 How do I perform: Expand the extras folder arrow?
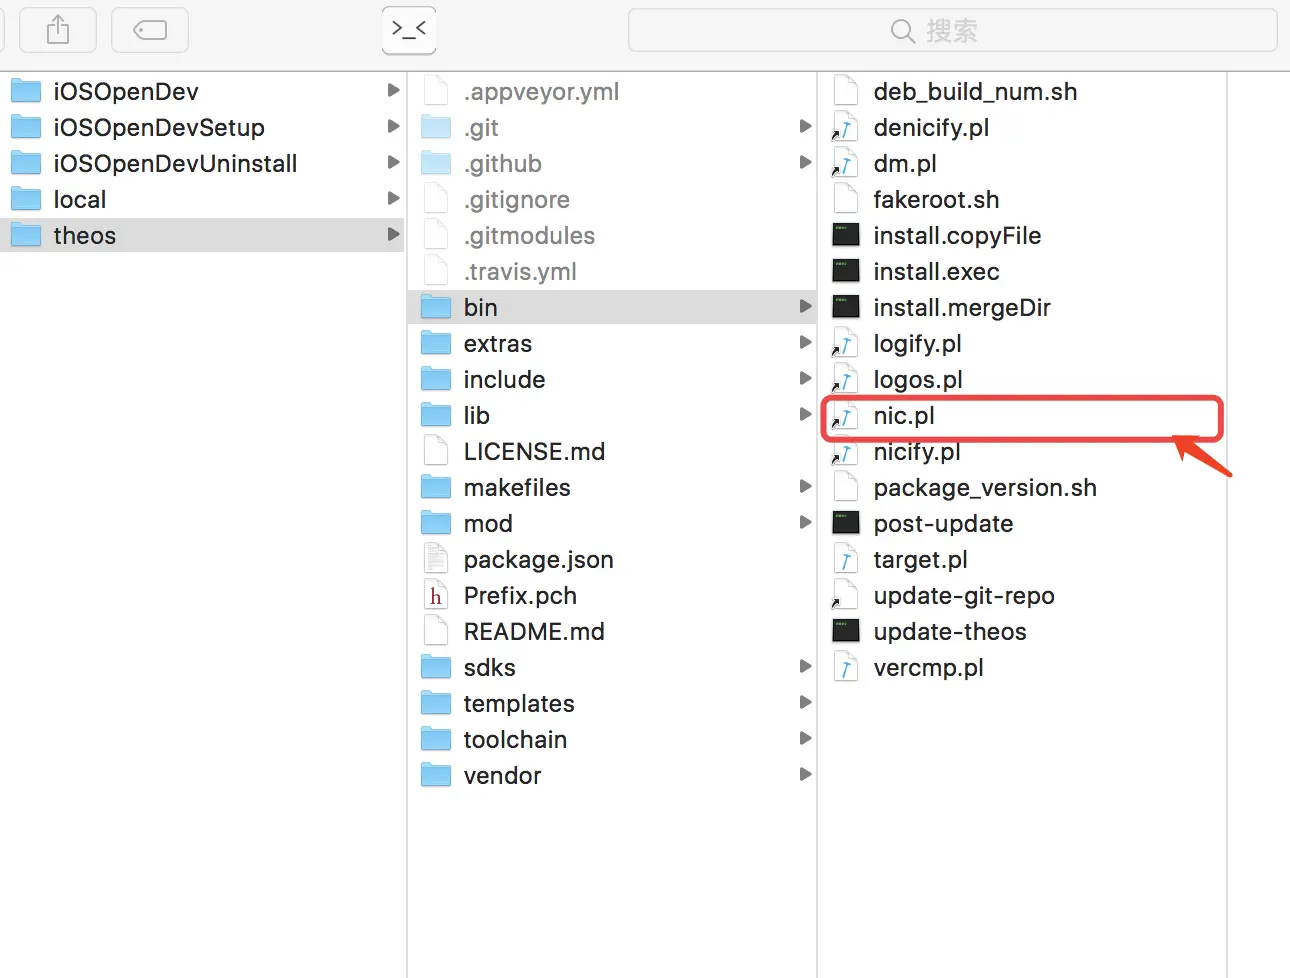[805, 342]
